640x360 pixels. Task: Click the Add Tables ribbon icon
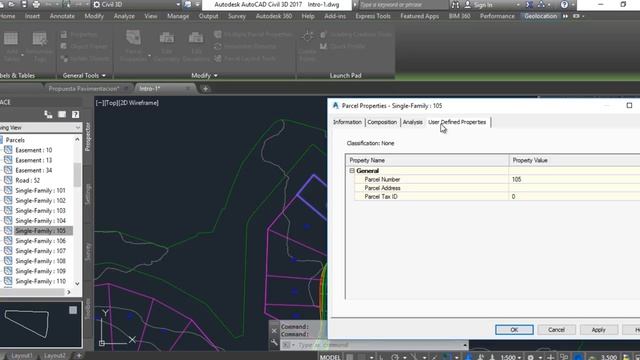click(11, 39)
